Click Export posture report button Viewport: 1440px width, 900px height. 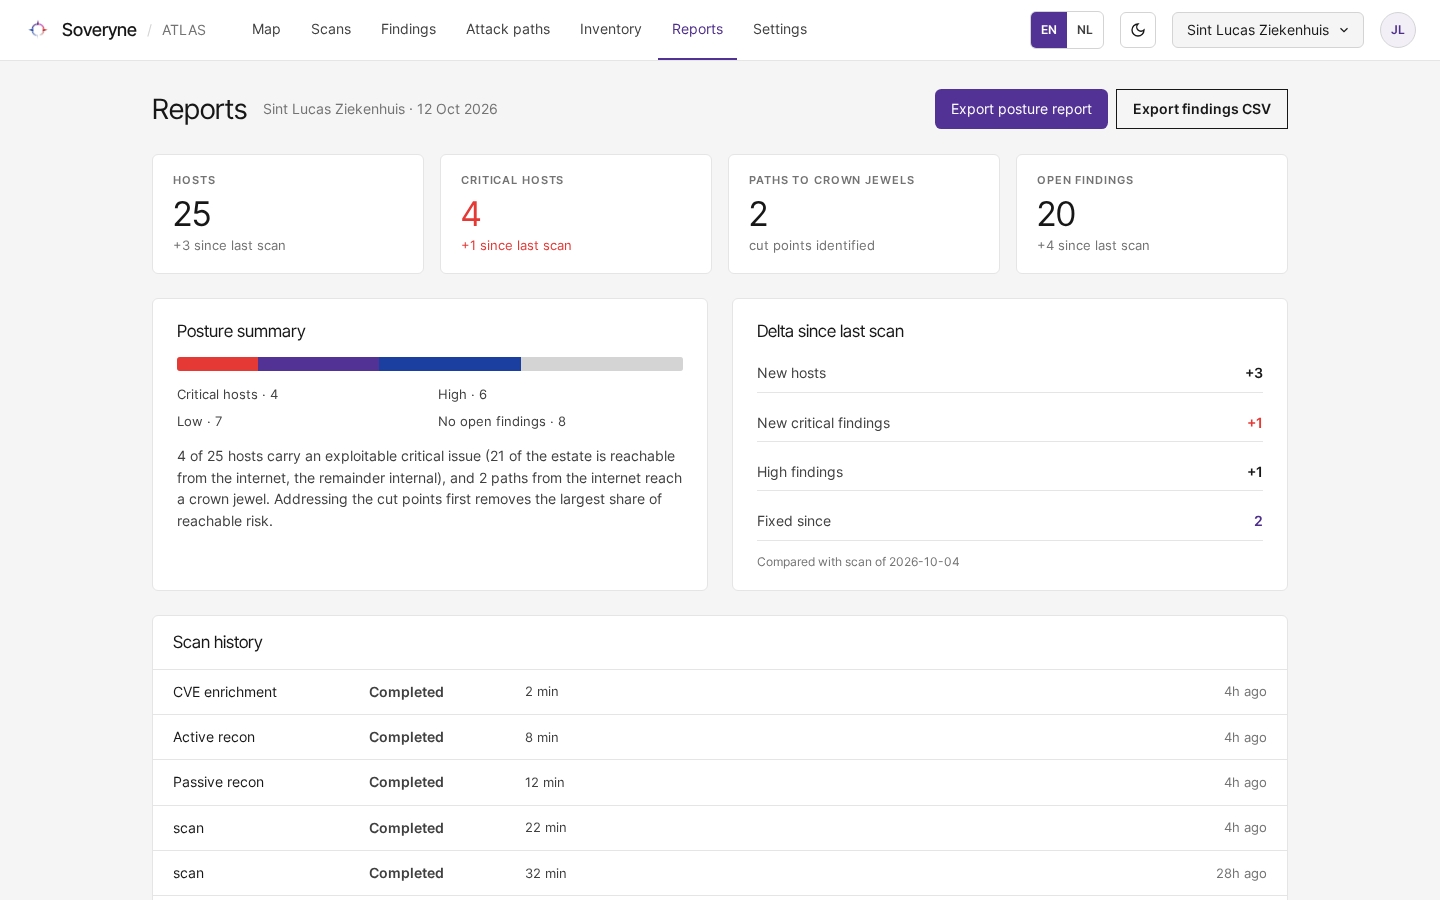[x=1021, y=109]
